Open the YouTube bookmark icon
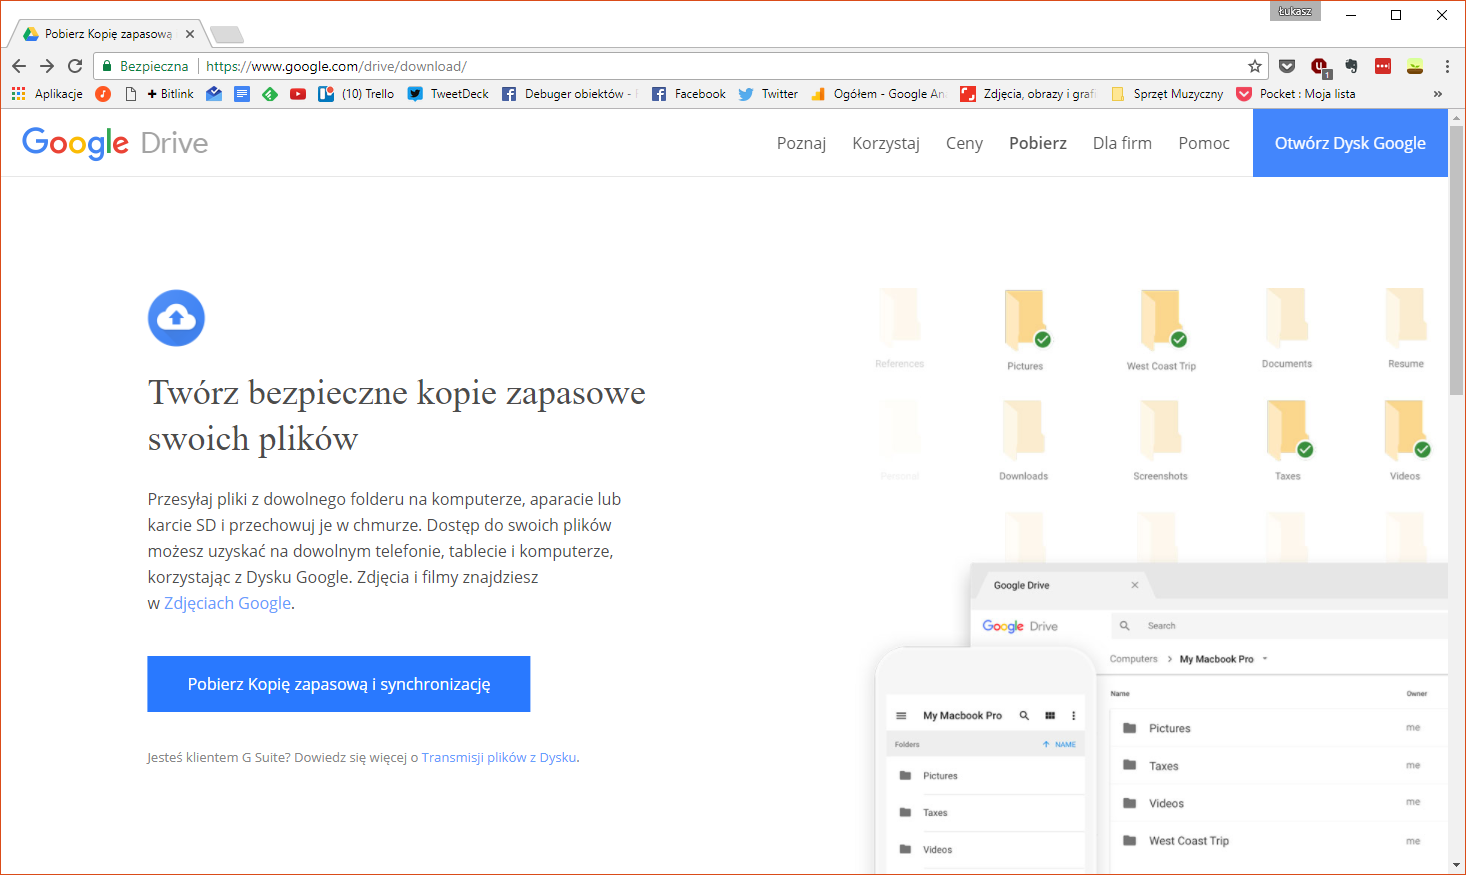 [x=298, y=94]
